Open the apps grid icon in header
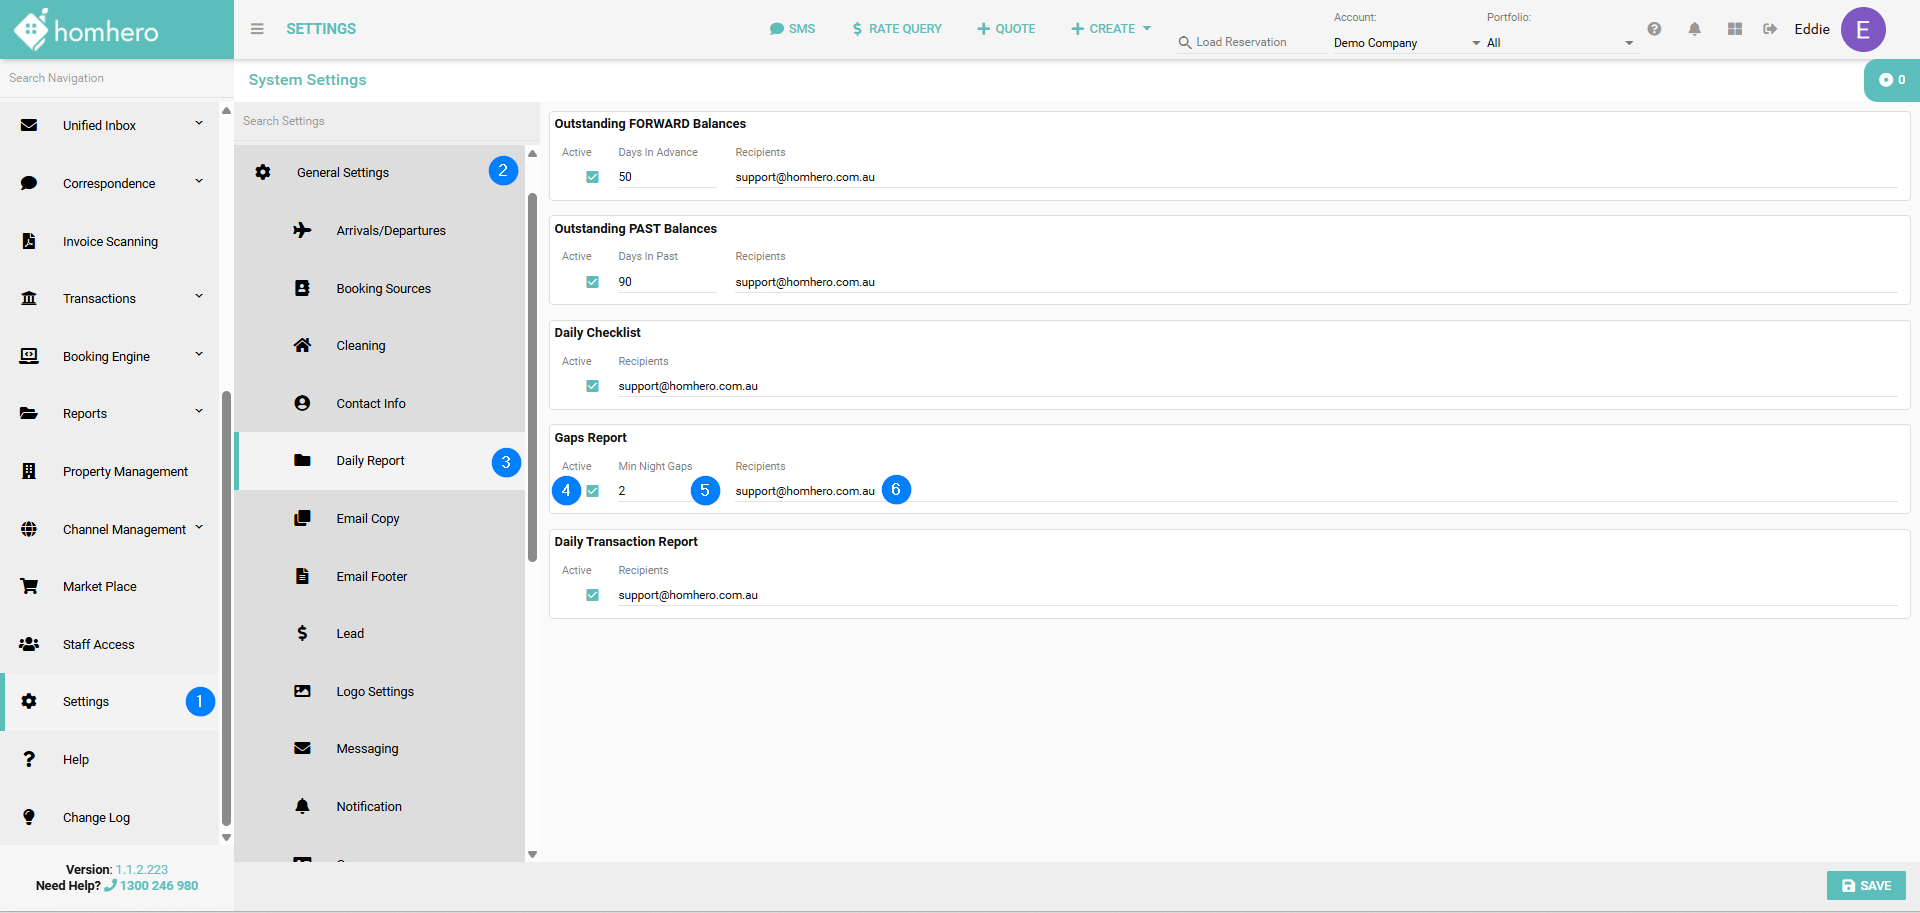This screenshot has height=913, width=1920. pyautogui.click(x=1734, y=29)
